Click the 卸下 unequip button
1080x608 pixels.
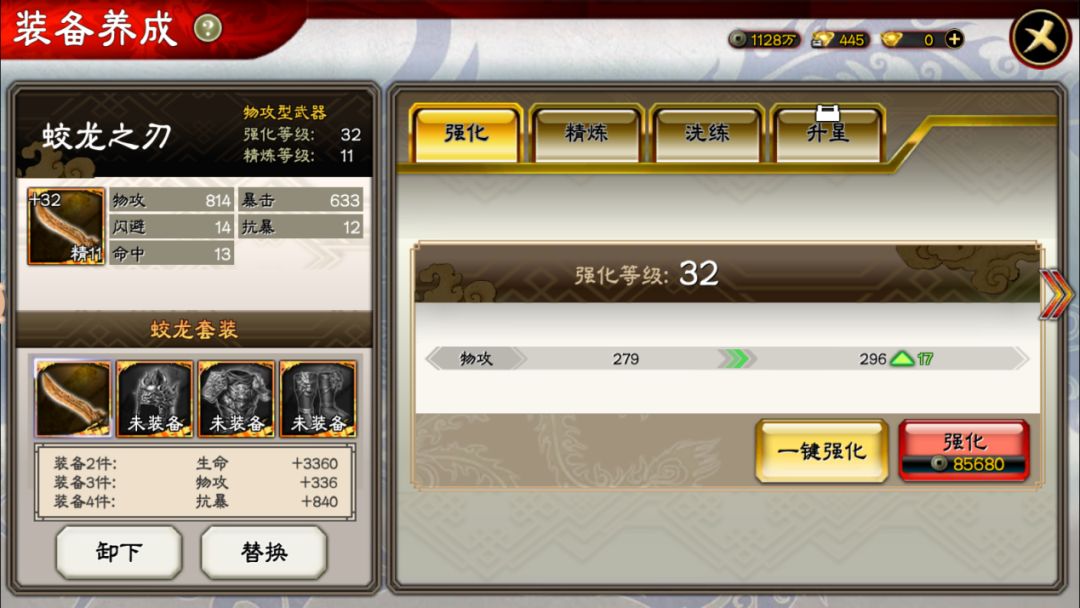(x=118, y=552)
